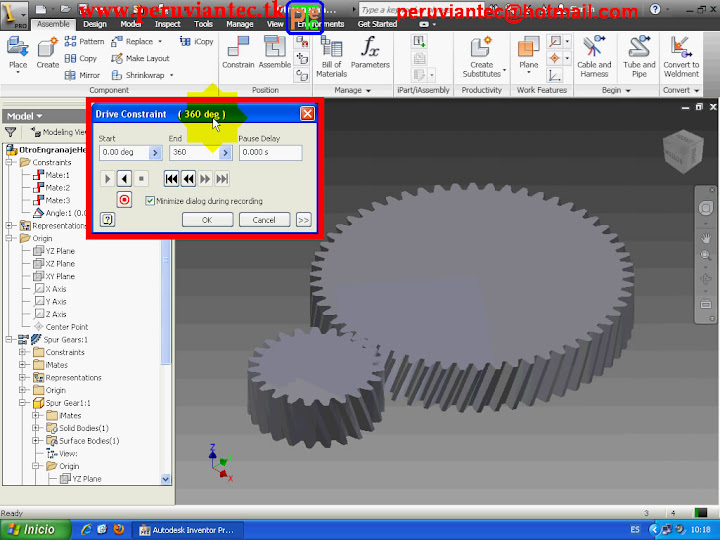
Task: Select the Pattern component tool
Action: 84,42
